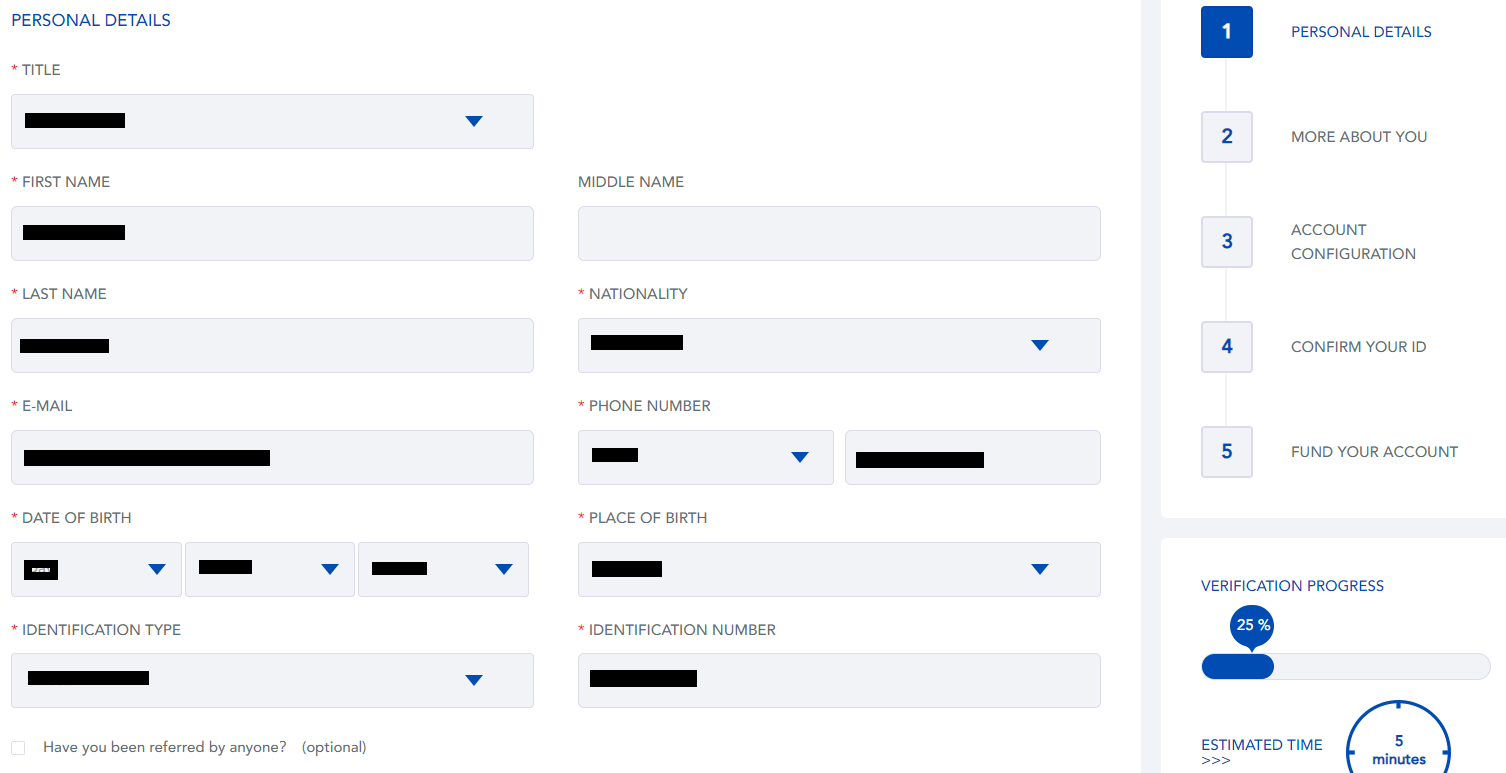Click step 1 Personal Details number box
The image size is (1506, 773).
(x=1226, y=32)
